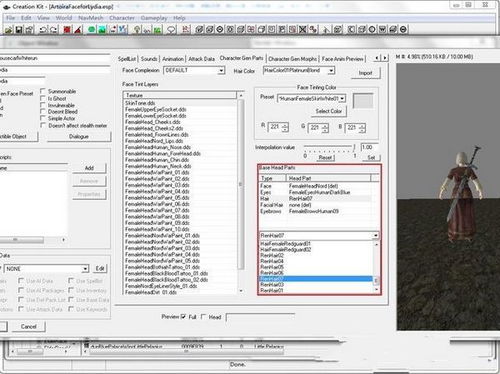This screenshot has height=374, width=500.
Task: Click the Redo arrow toolbar icon
Action: pyautogui.click(x=54, y=30)
